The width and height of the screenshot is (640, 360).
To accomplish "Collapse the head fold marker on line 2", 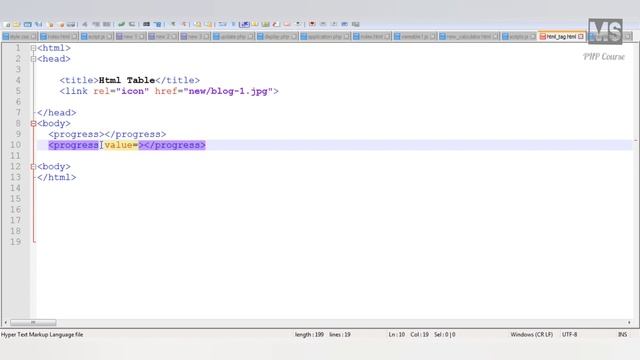I will click(x=33, y=59).
